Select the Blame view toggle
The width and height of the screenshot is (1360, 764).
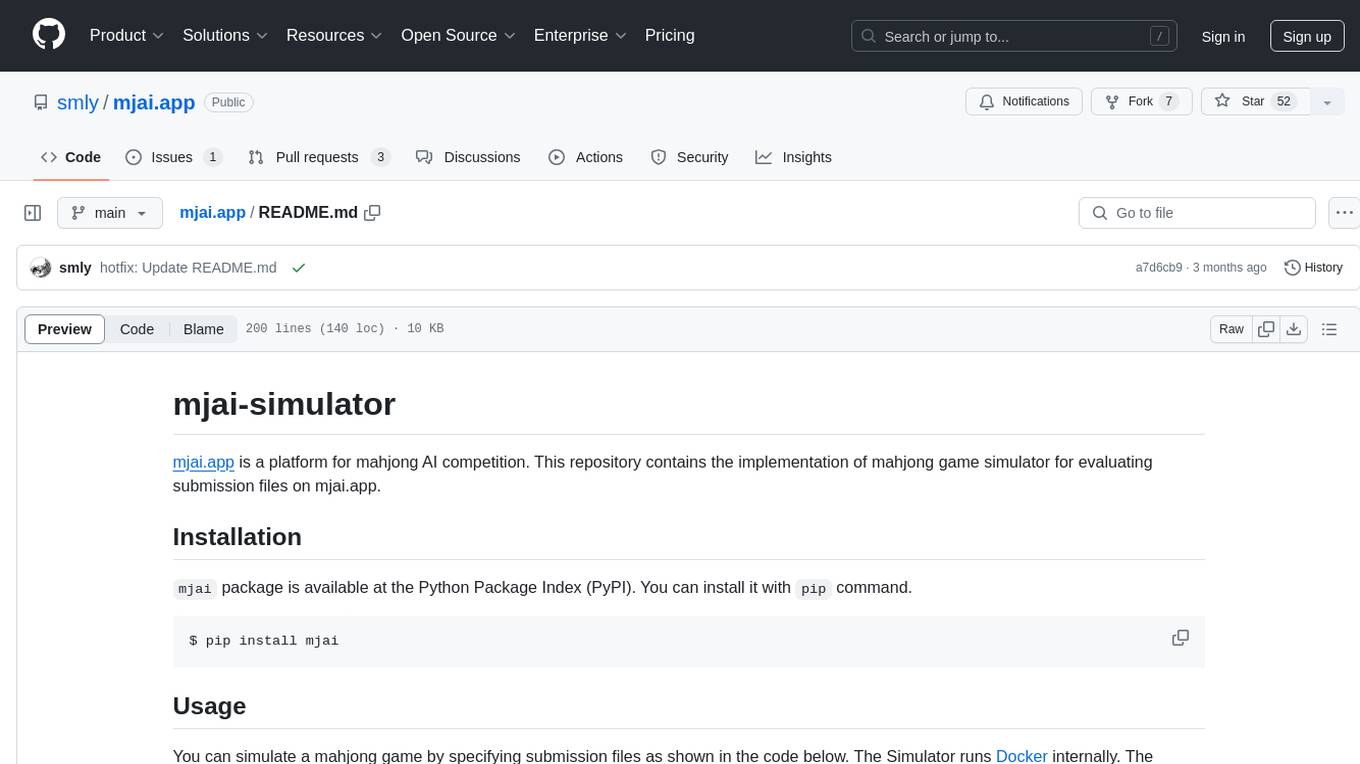203,329
